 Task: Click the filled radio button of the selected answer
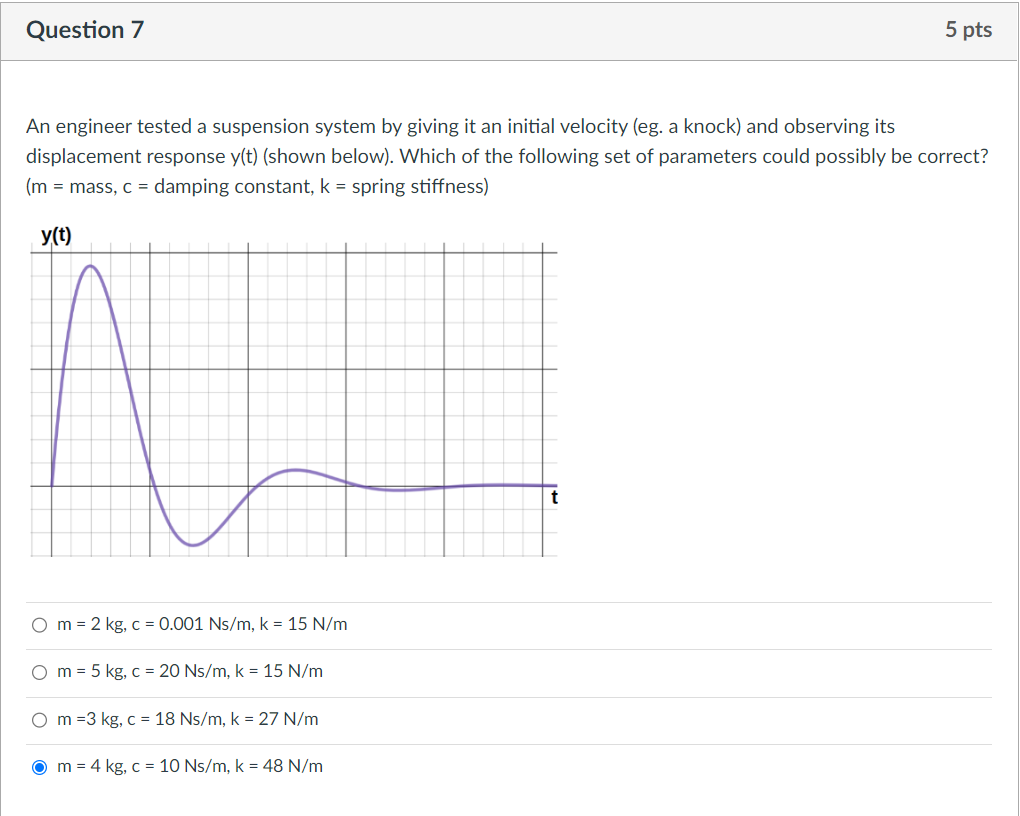tap(40, 766)
